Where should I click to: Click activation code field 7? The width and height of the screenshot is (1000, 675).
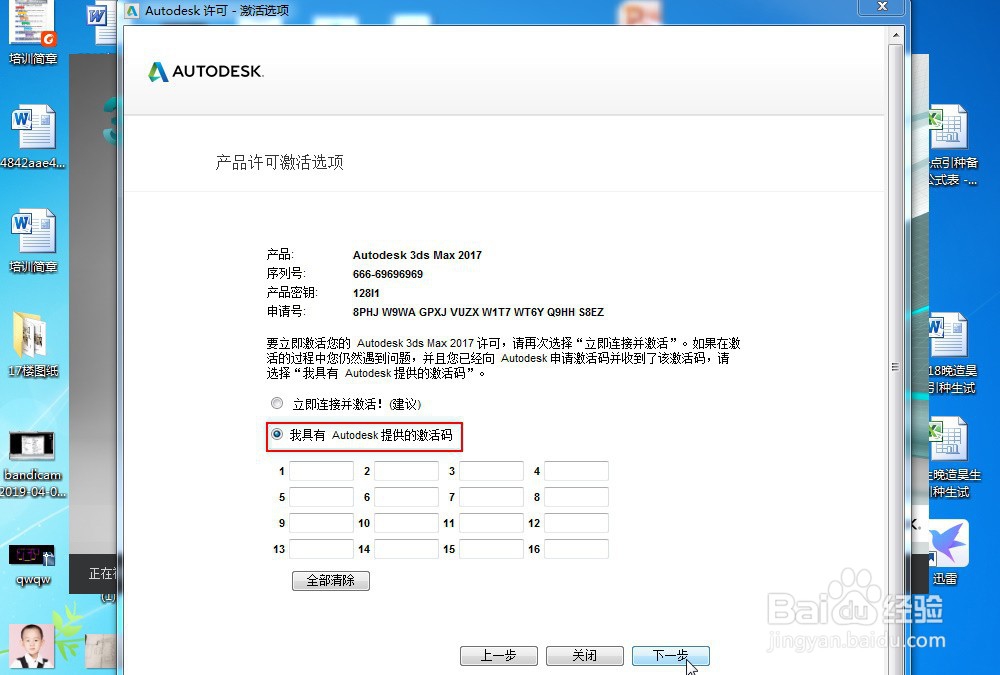tap(491, 497)
